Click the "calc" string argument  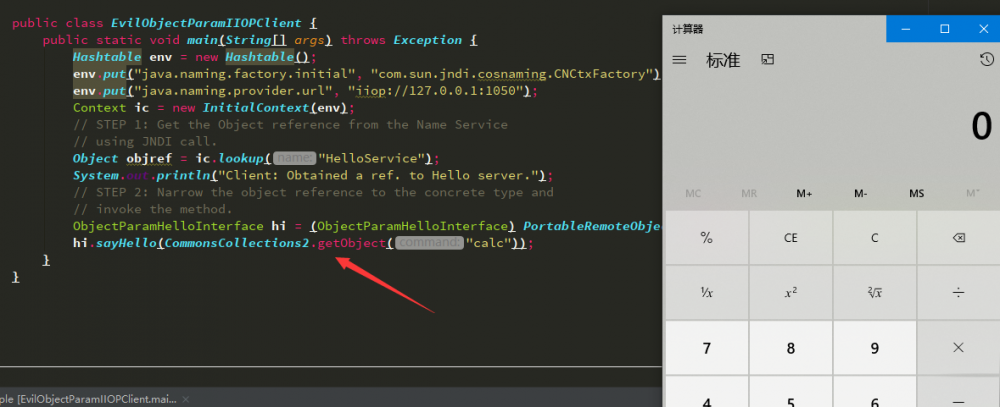coord(489,243)
